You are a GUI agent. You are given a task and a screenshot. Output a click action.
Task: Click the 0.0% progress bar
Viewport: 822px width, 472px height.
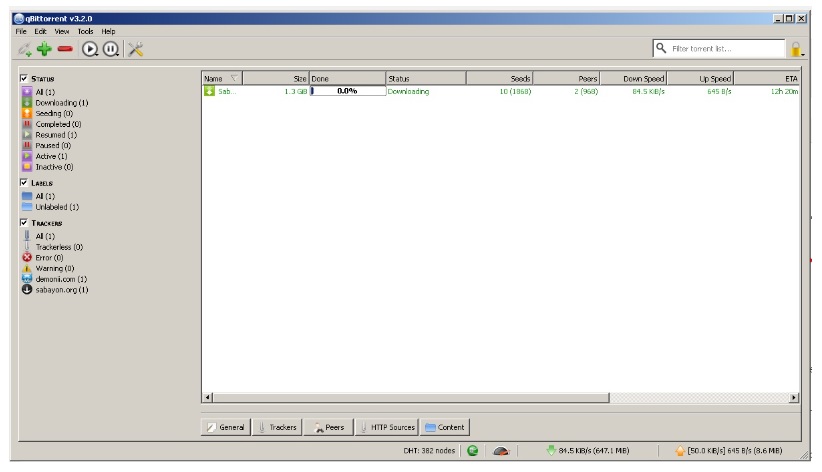348,91
